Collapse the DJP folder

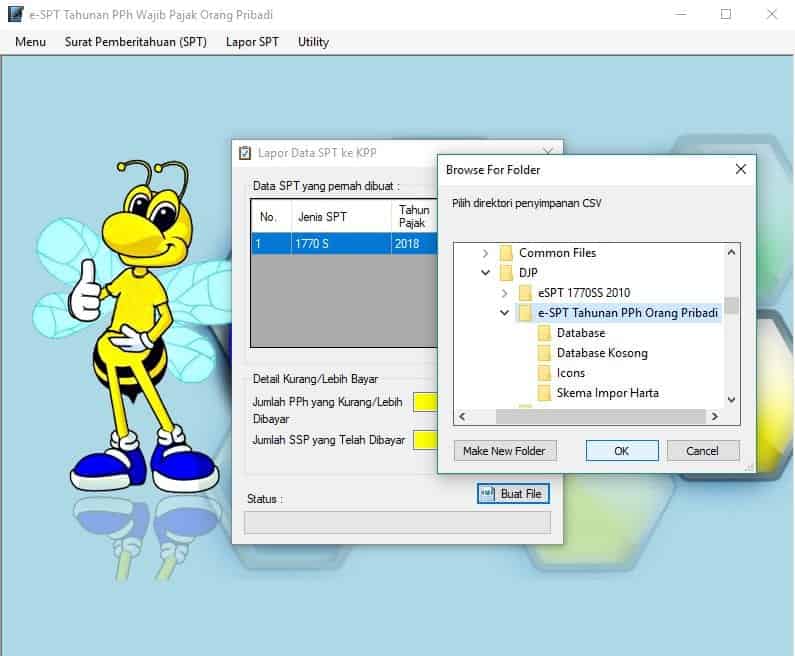click(485, 273)
